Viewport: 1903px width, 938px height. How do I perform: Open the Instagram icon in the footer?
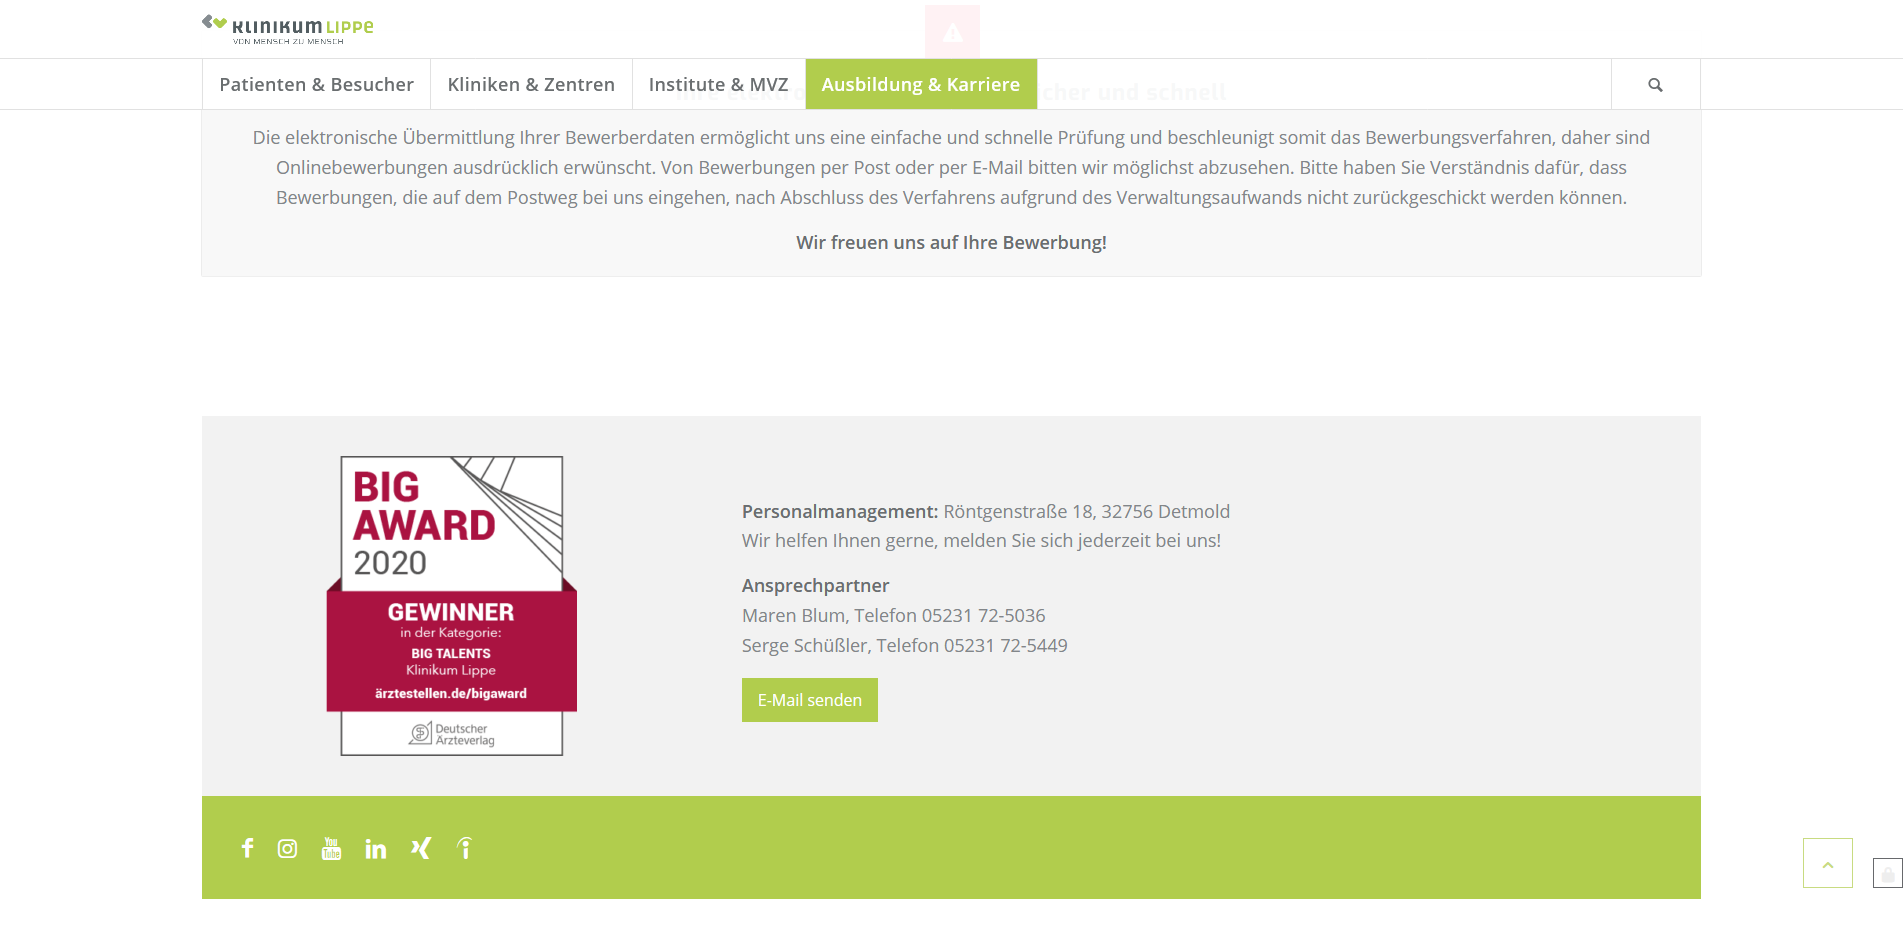click(x=287, y=848)
